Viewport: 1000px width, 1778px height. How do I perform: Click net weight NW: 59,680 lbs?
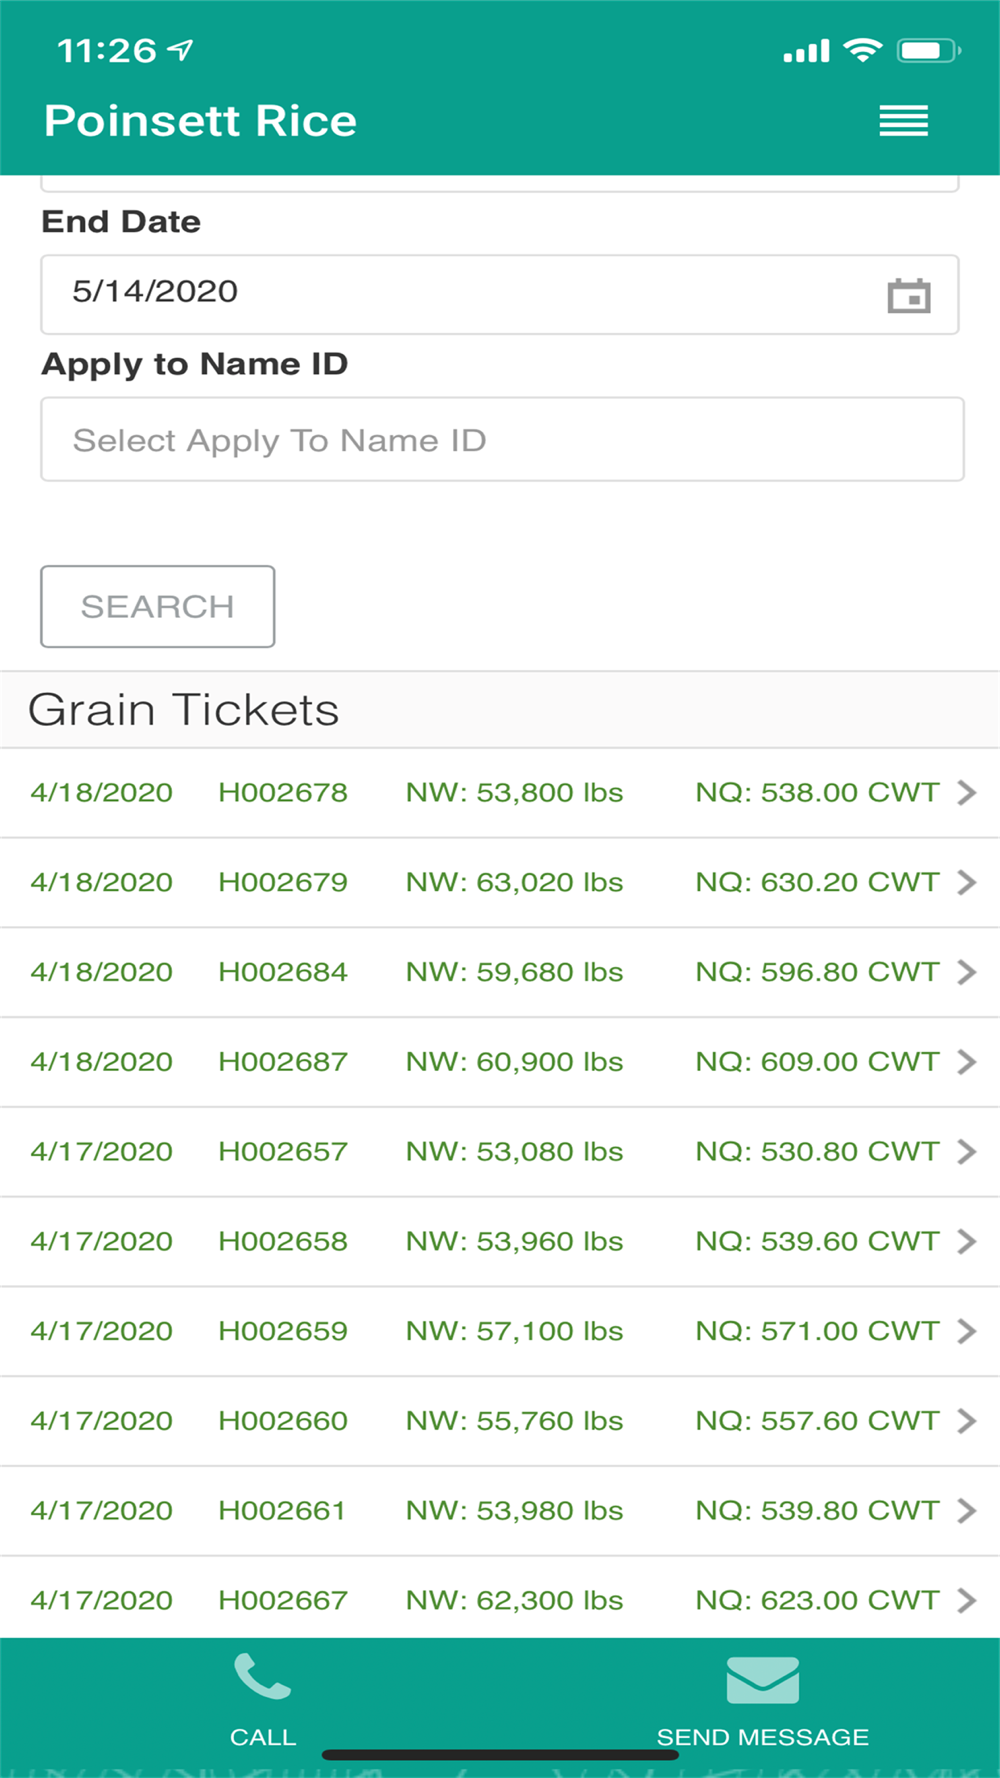514,972
